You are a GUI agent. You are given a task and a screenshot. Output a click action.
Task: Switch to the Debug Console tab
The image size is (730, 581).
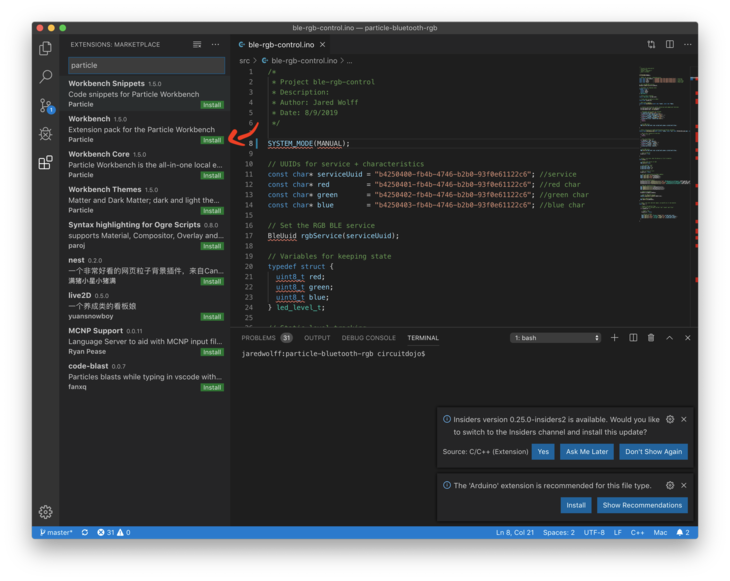tap(369, 338)
